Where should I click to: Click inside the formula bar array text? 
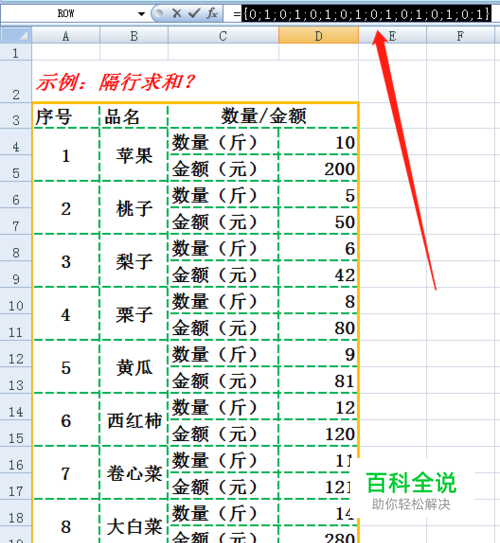tap(366, 14)
